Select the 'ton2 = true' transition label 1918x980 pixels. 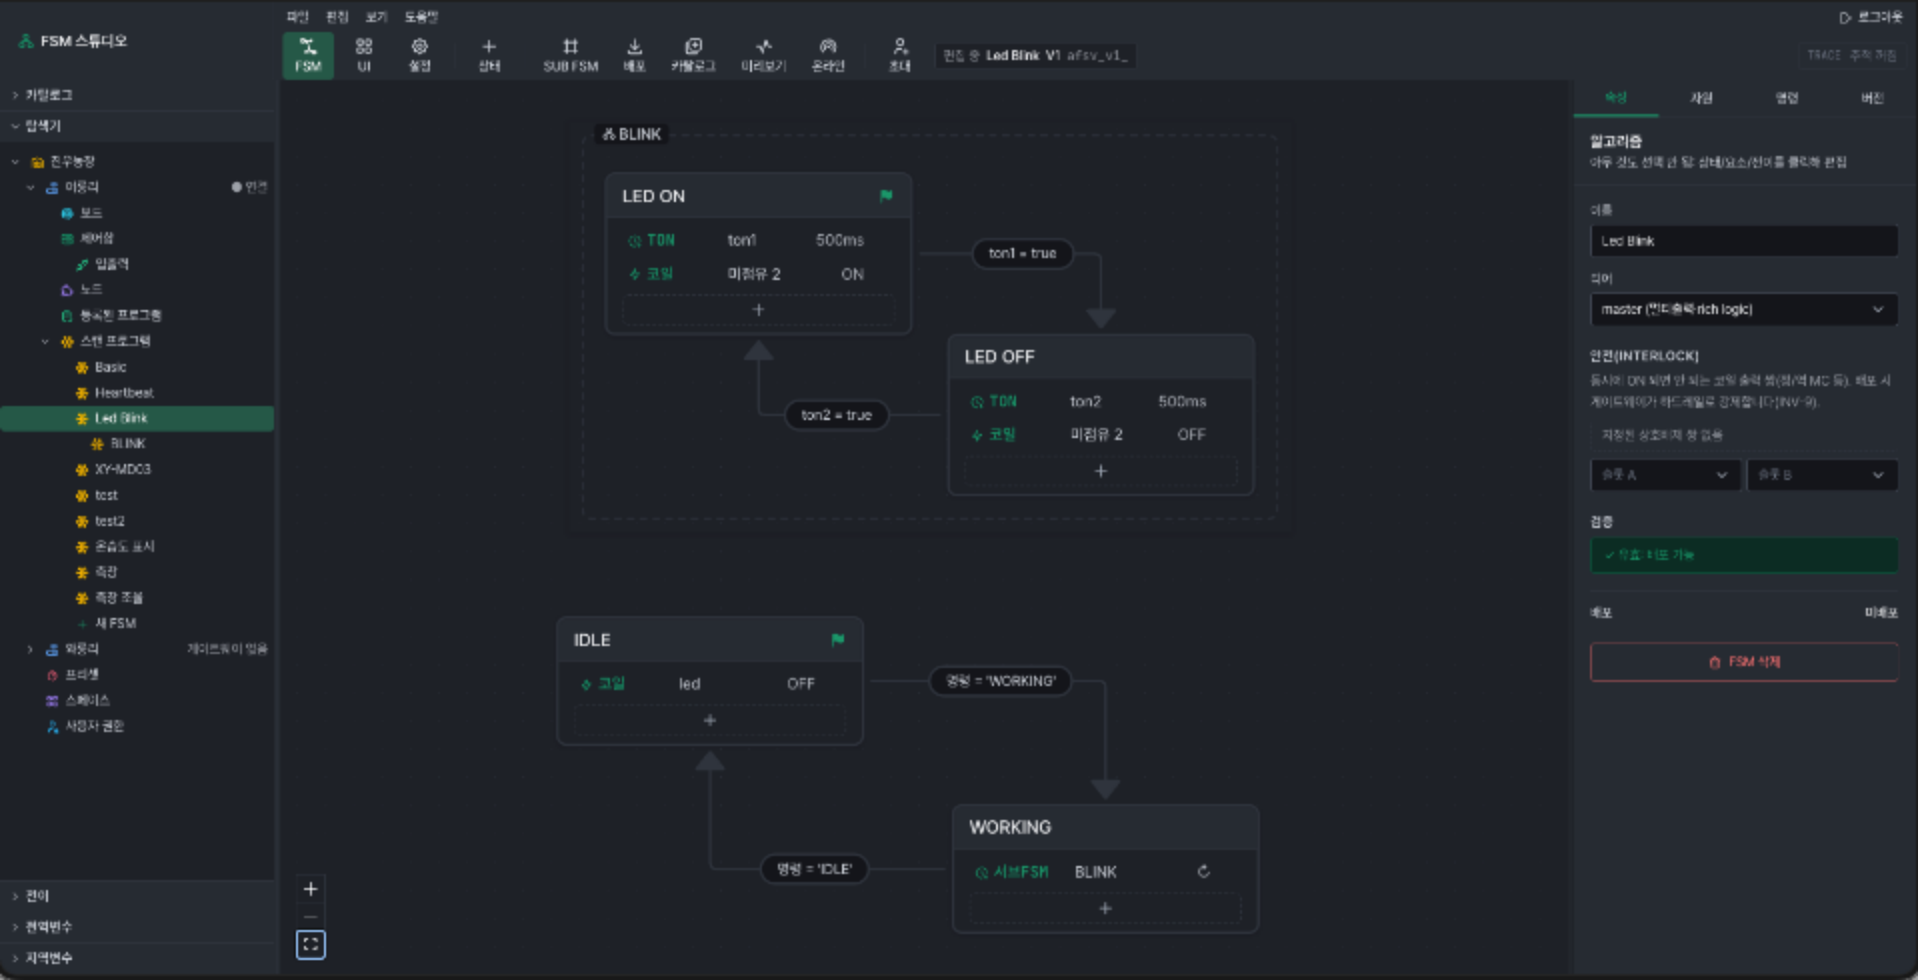click(x=836, y=415)
